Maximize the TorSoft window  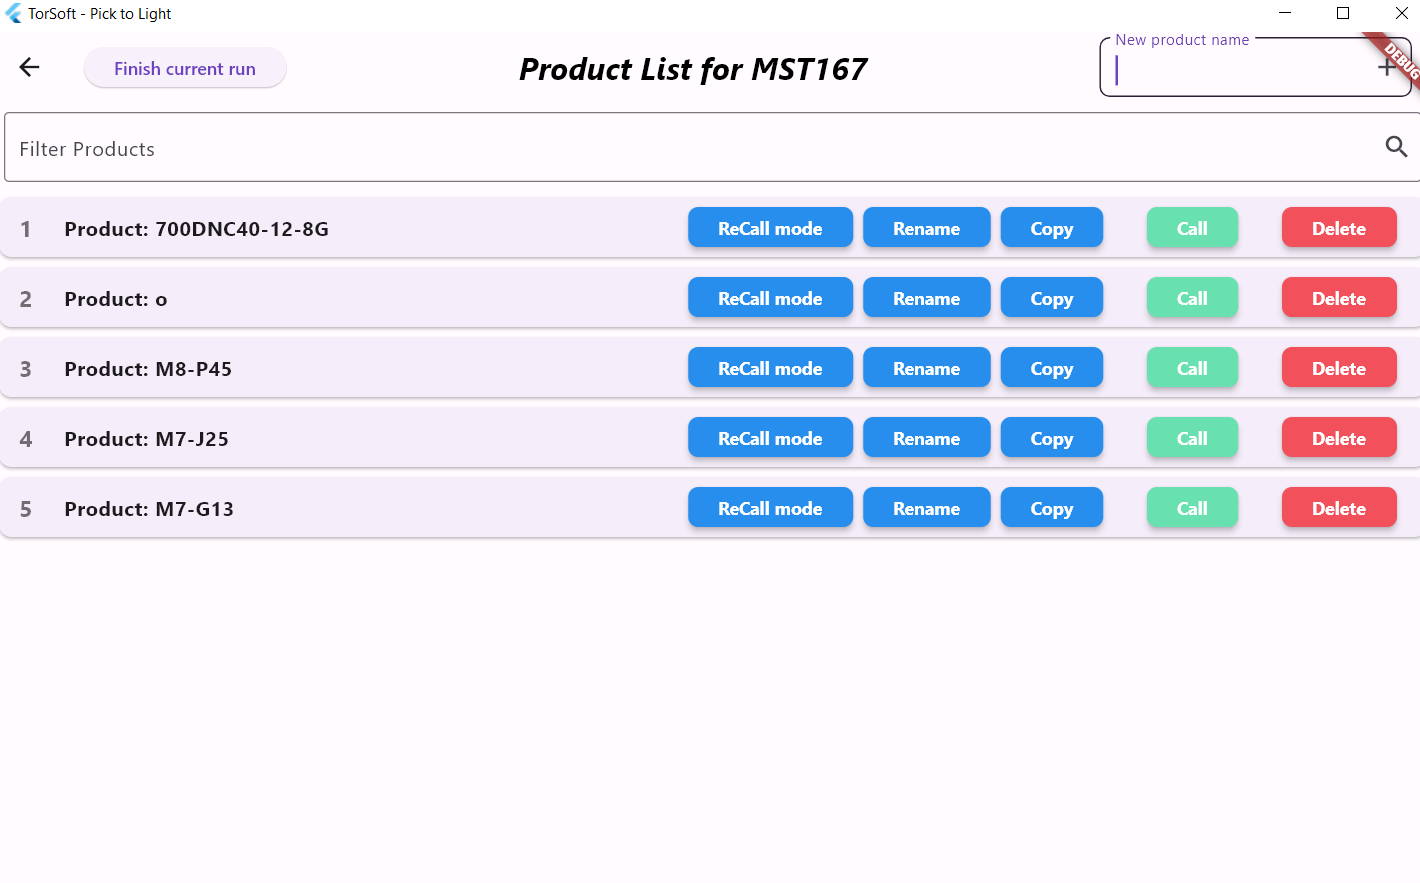point(1343,13)
